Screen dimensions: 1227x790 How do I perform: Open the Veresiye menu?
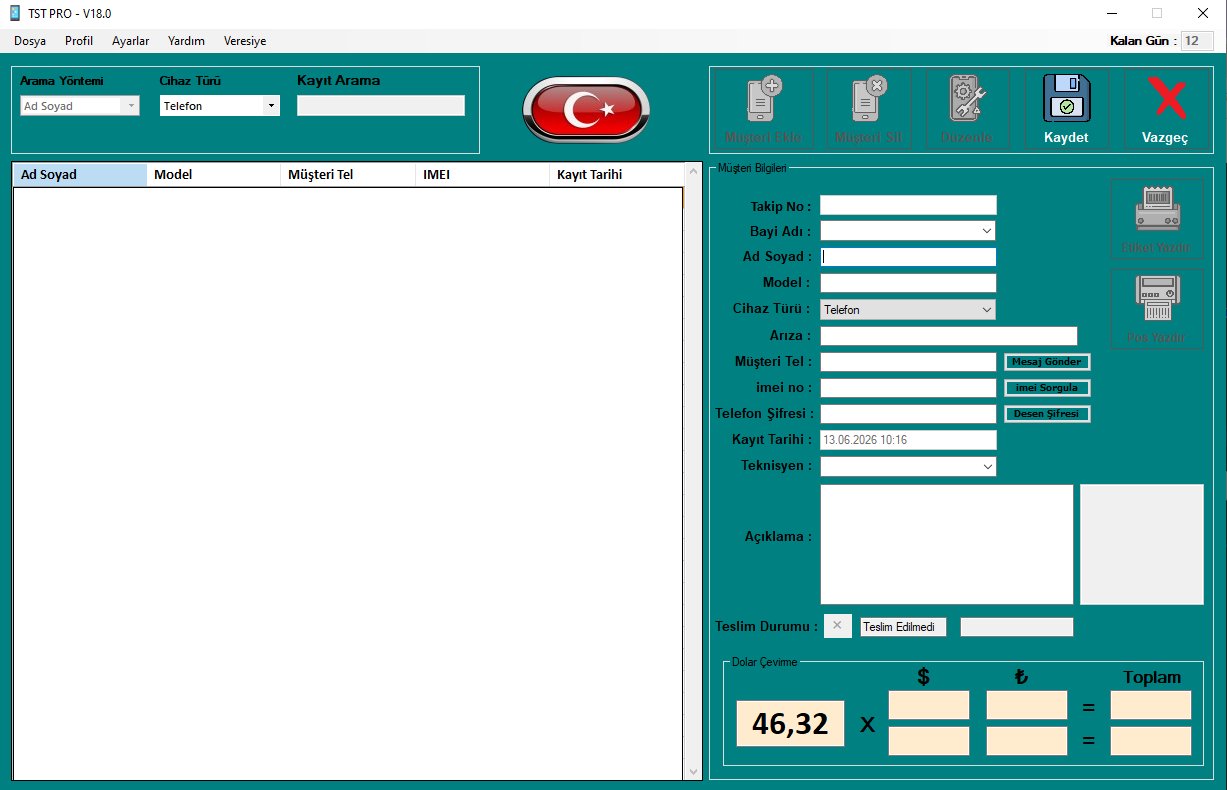[x=245, y=41]
